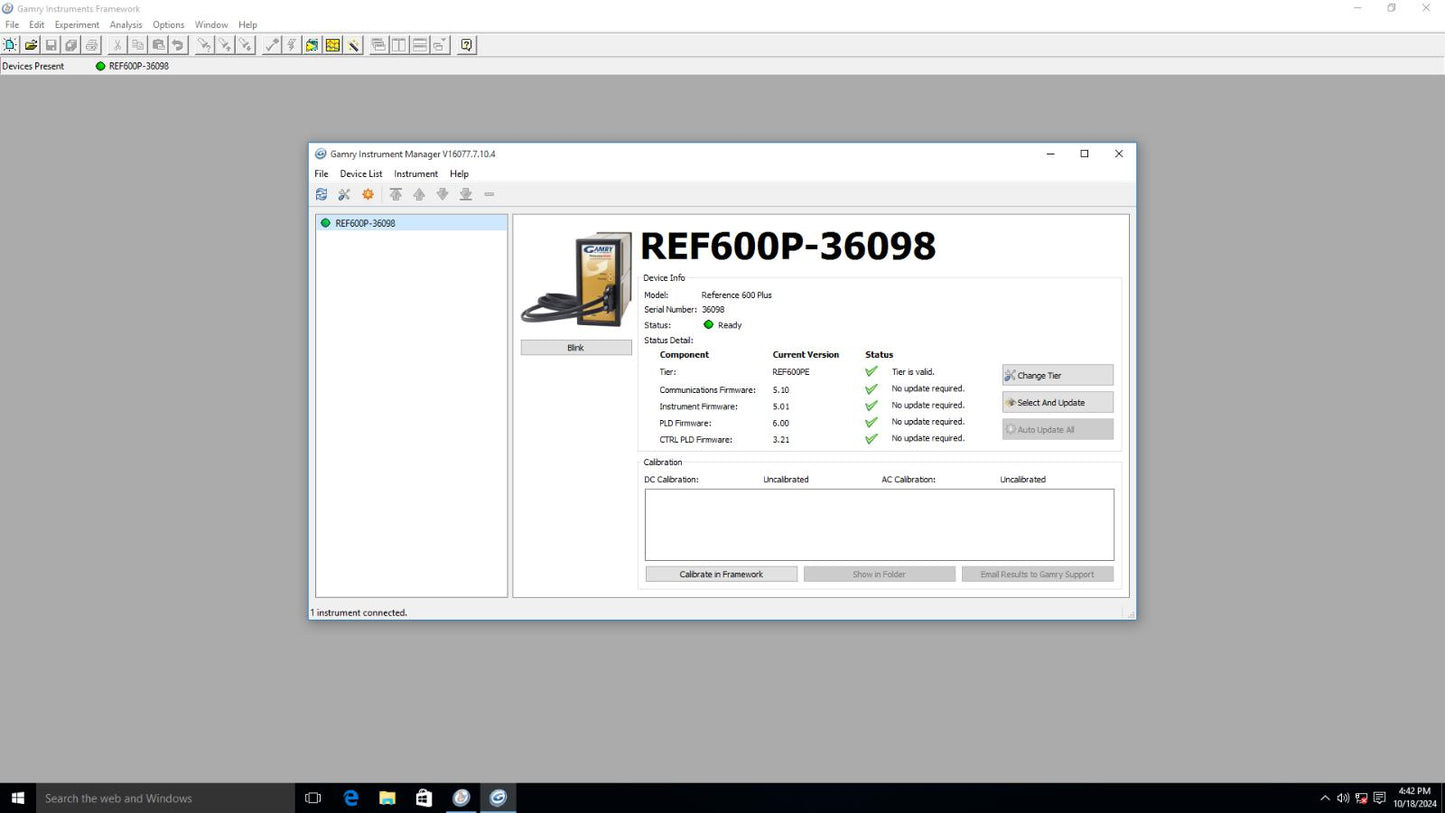Click the Select And Update button
This screenshot has width=1445, height=813.
pyautogui.click(x=1057, y=402)
